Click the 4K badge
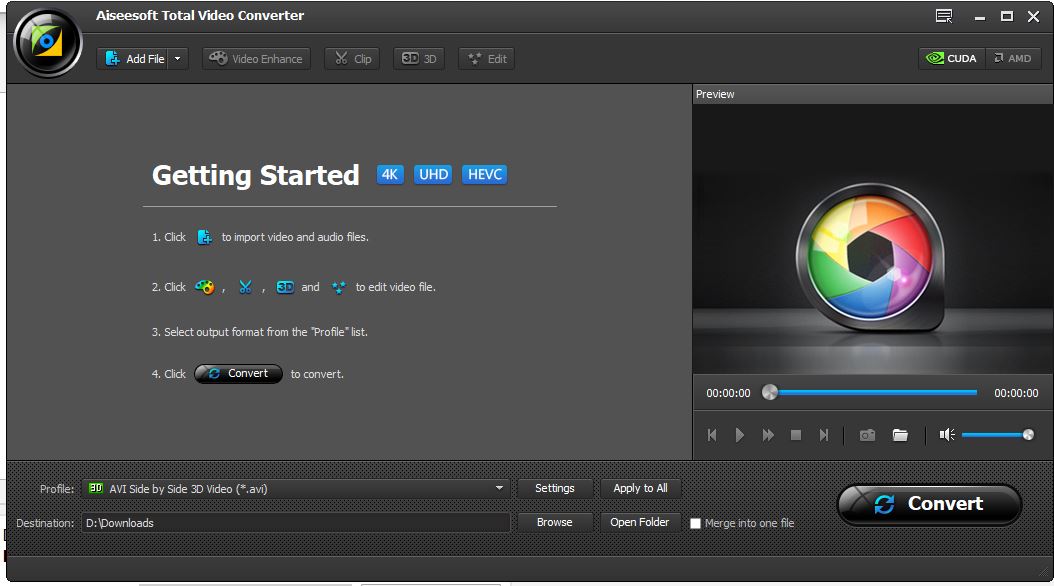 (390, 175)
